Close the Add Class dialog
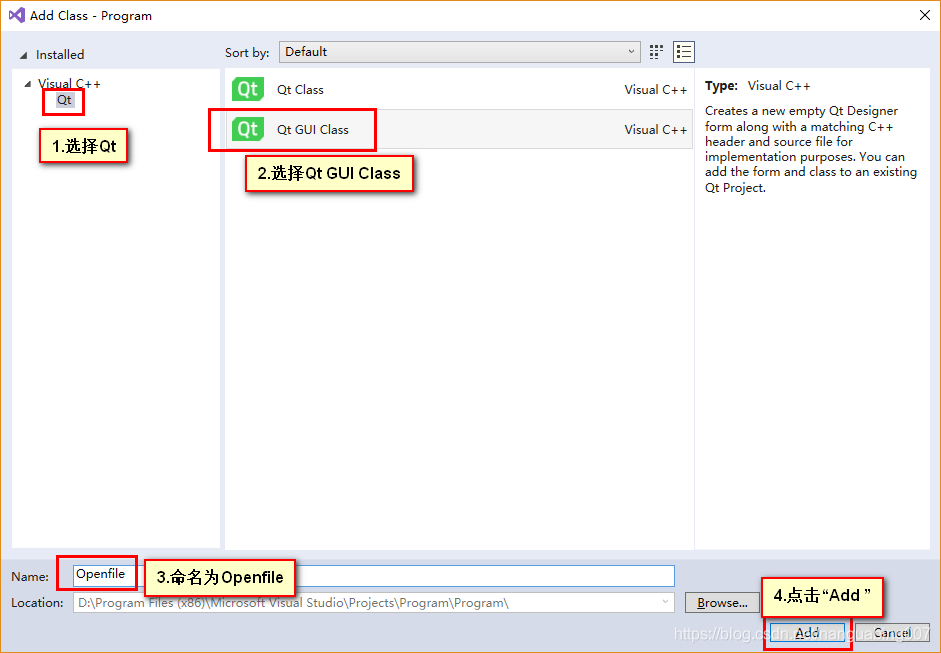941x653 pixels. pyautogui.click(x=925, y=16)
